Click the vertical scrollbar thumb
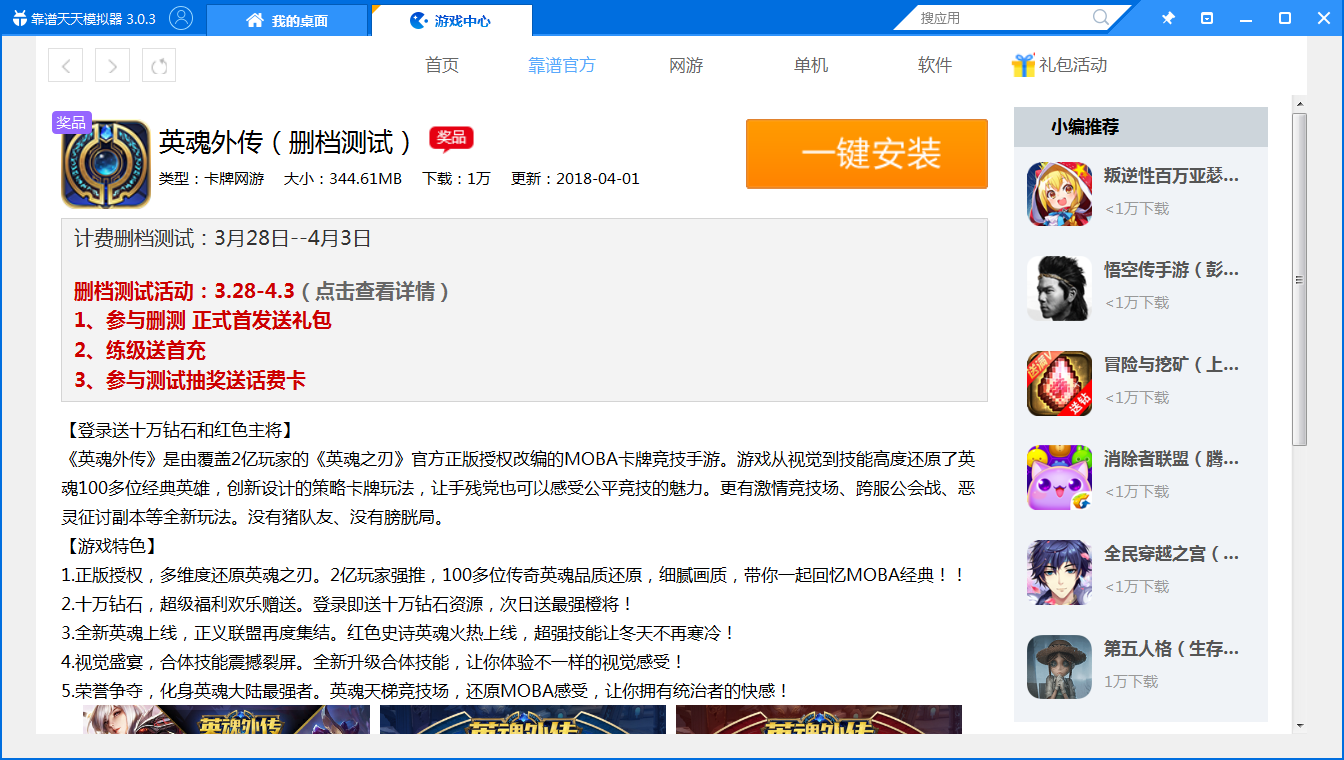Screen dimensions: 1344x760 [x=1300, y=279]
